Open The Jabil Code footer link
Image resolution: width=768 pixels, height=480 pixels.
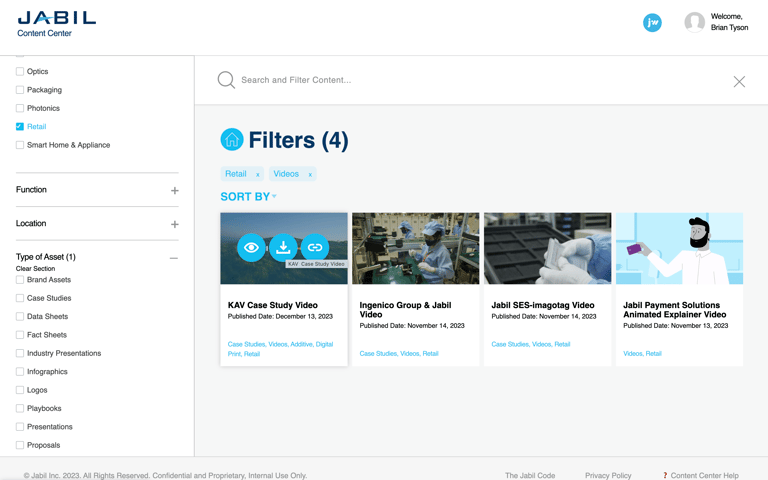[530, 475]
